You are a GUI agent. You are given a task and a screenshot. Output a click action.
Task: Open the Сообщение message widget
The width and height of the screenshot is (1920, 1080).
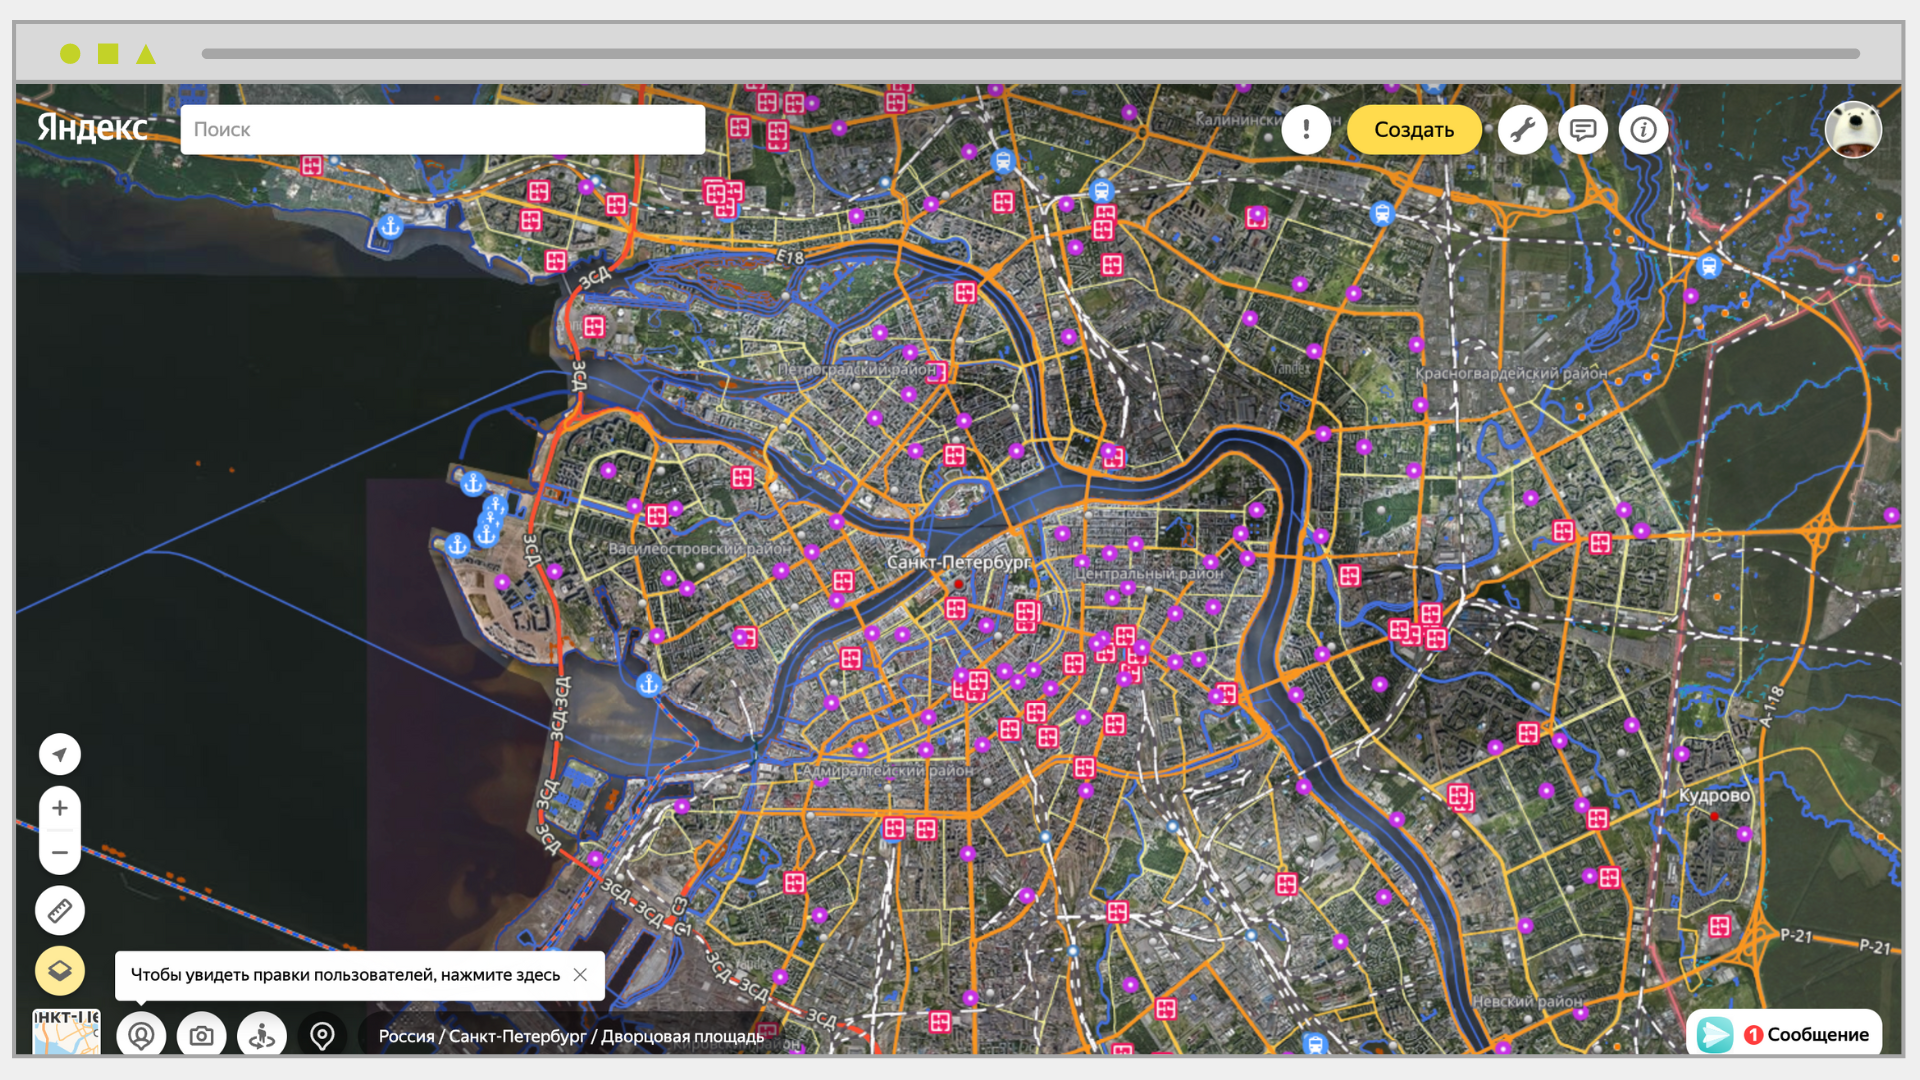(1785, 1034)
